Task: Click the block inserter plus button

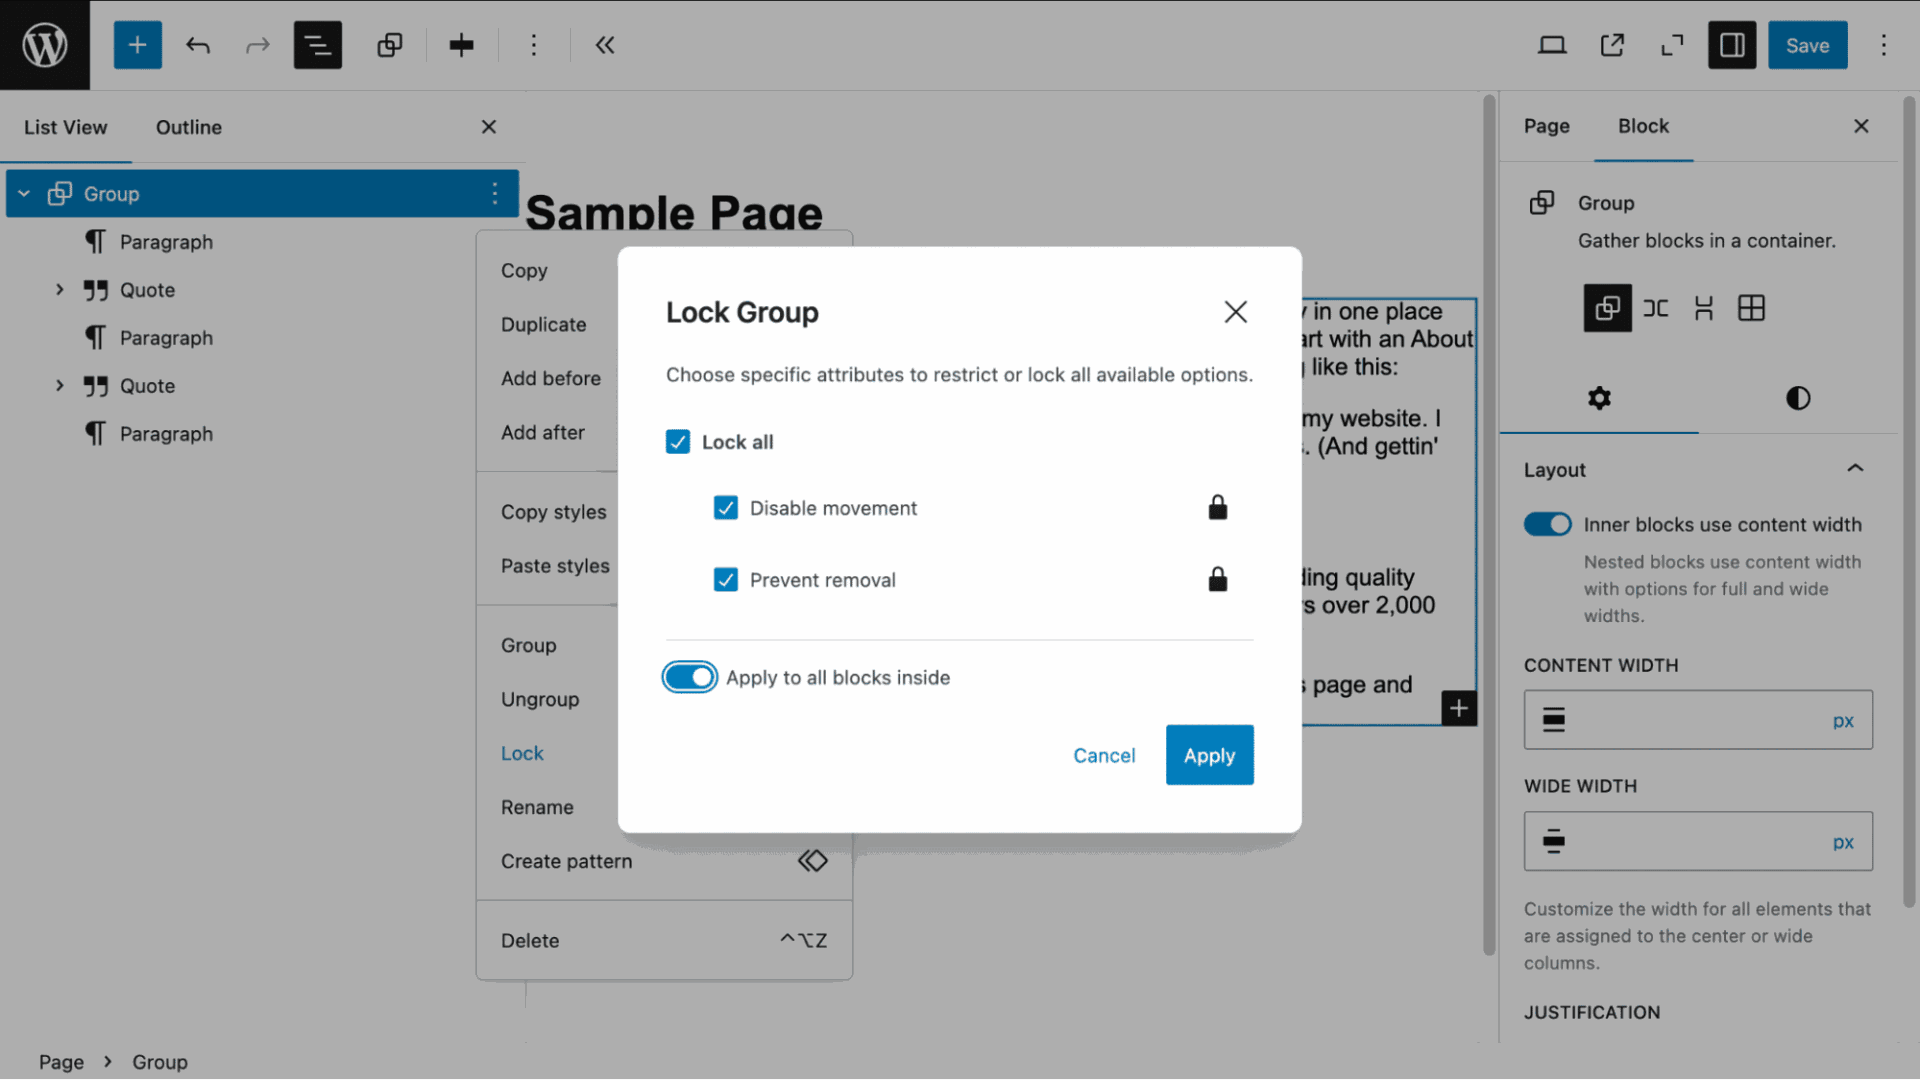Action: tap(137, 45)
